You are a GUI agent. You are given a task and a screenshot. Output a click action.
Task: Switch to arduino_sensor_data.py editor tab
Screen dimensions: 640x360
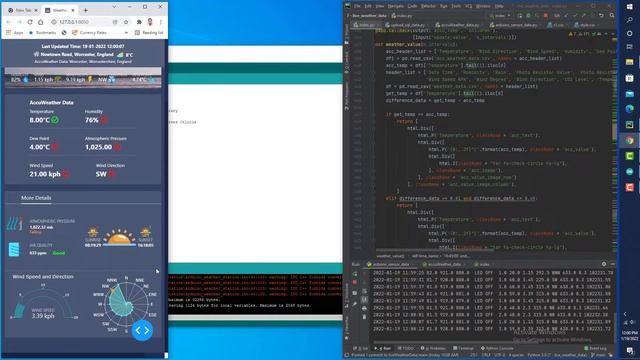[515, 25]
